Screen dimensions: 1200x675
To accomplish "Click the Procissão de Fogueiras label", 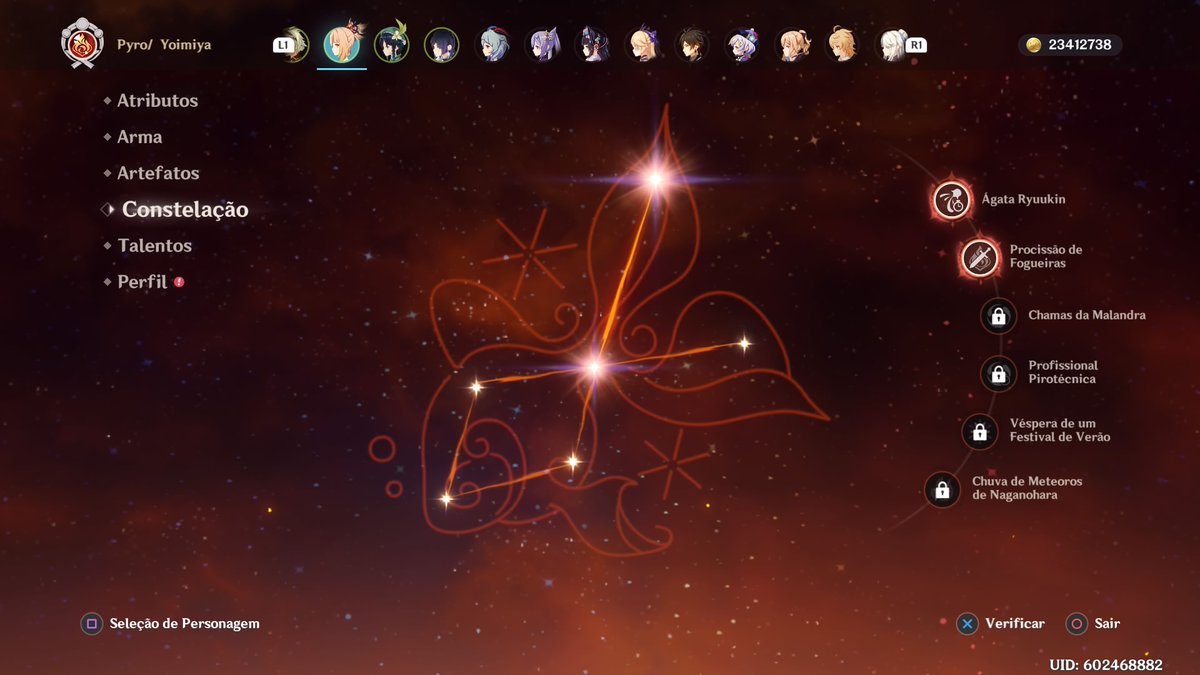I will pos(1046,256).
